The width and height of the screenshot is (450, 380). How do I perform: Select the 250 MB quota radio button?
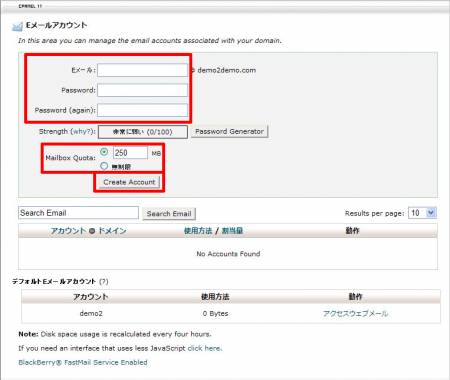104,152
